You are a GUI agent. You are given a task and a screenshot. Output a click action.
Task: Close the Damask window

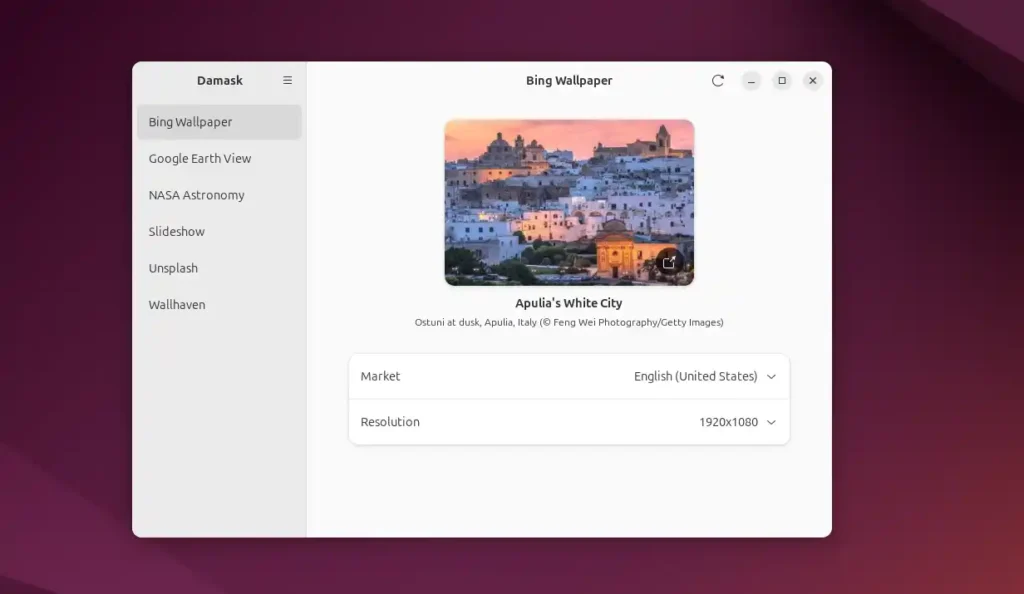813,81
